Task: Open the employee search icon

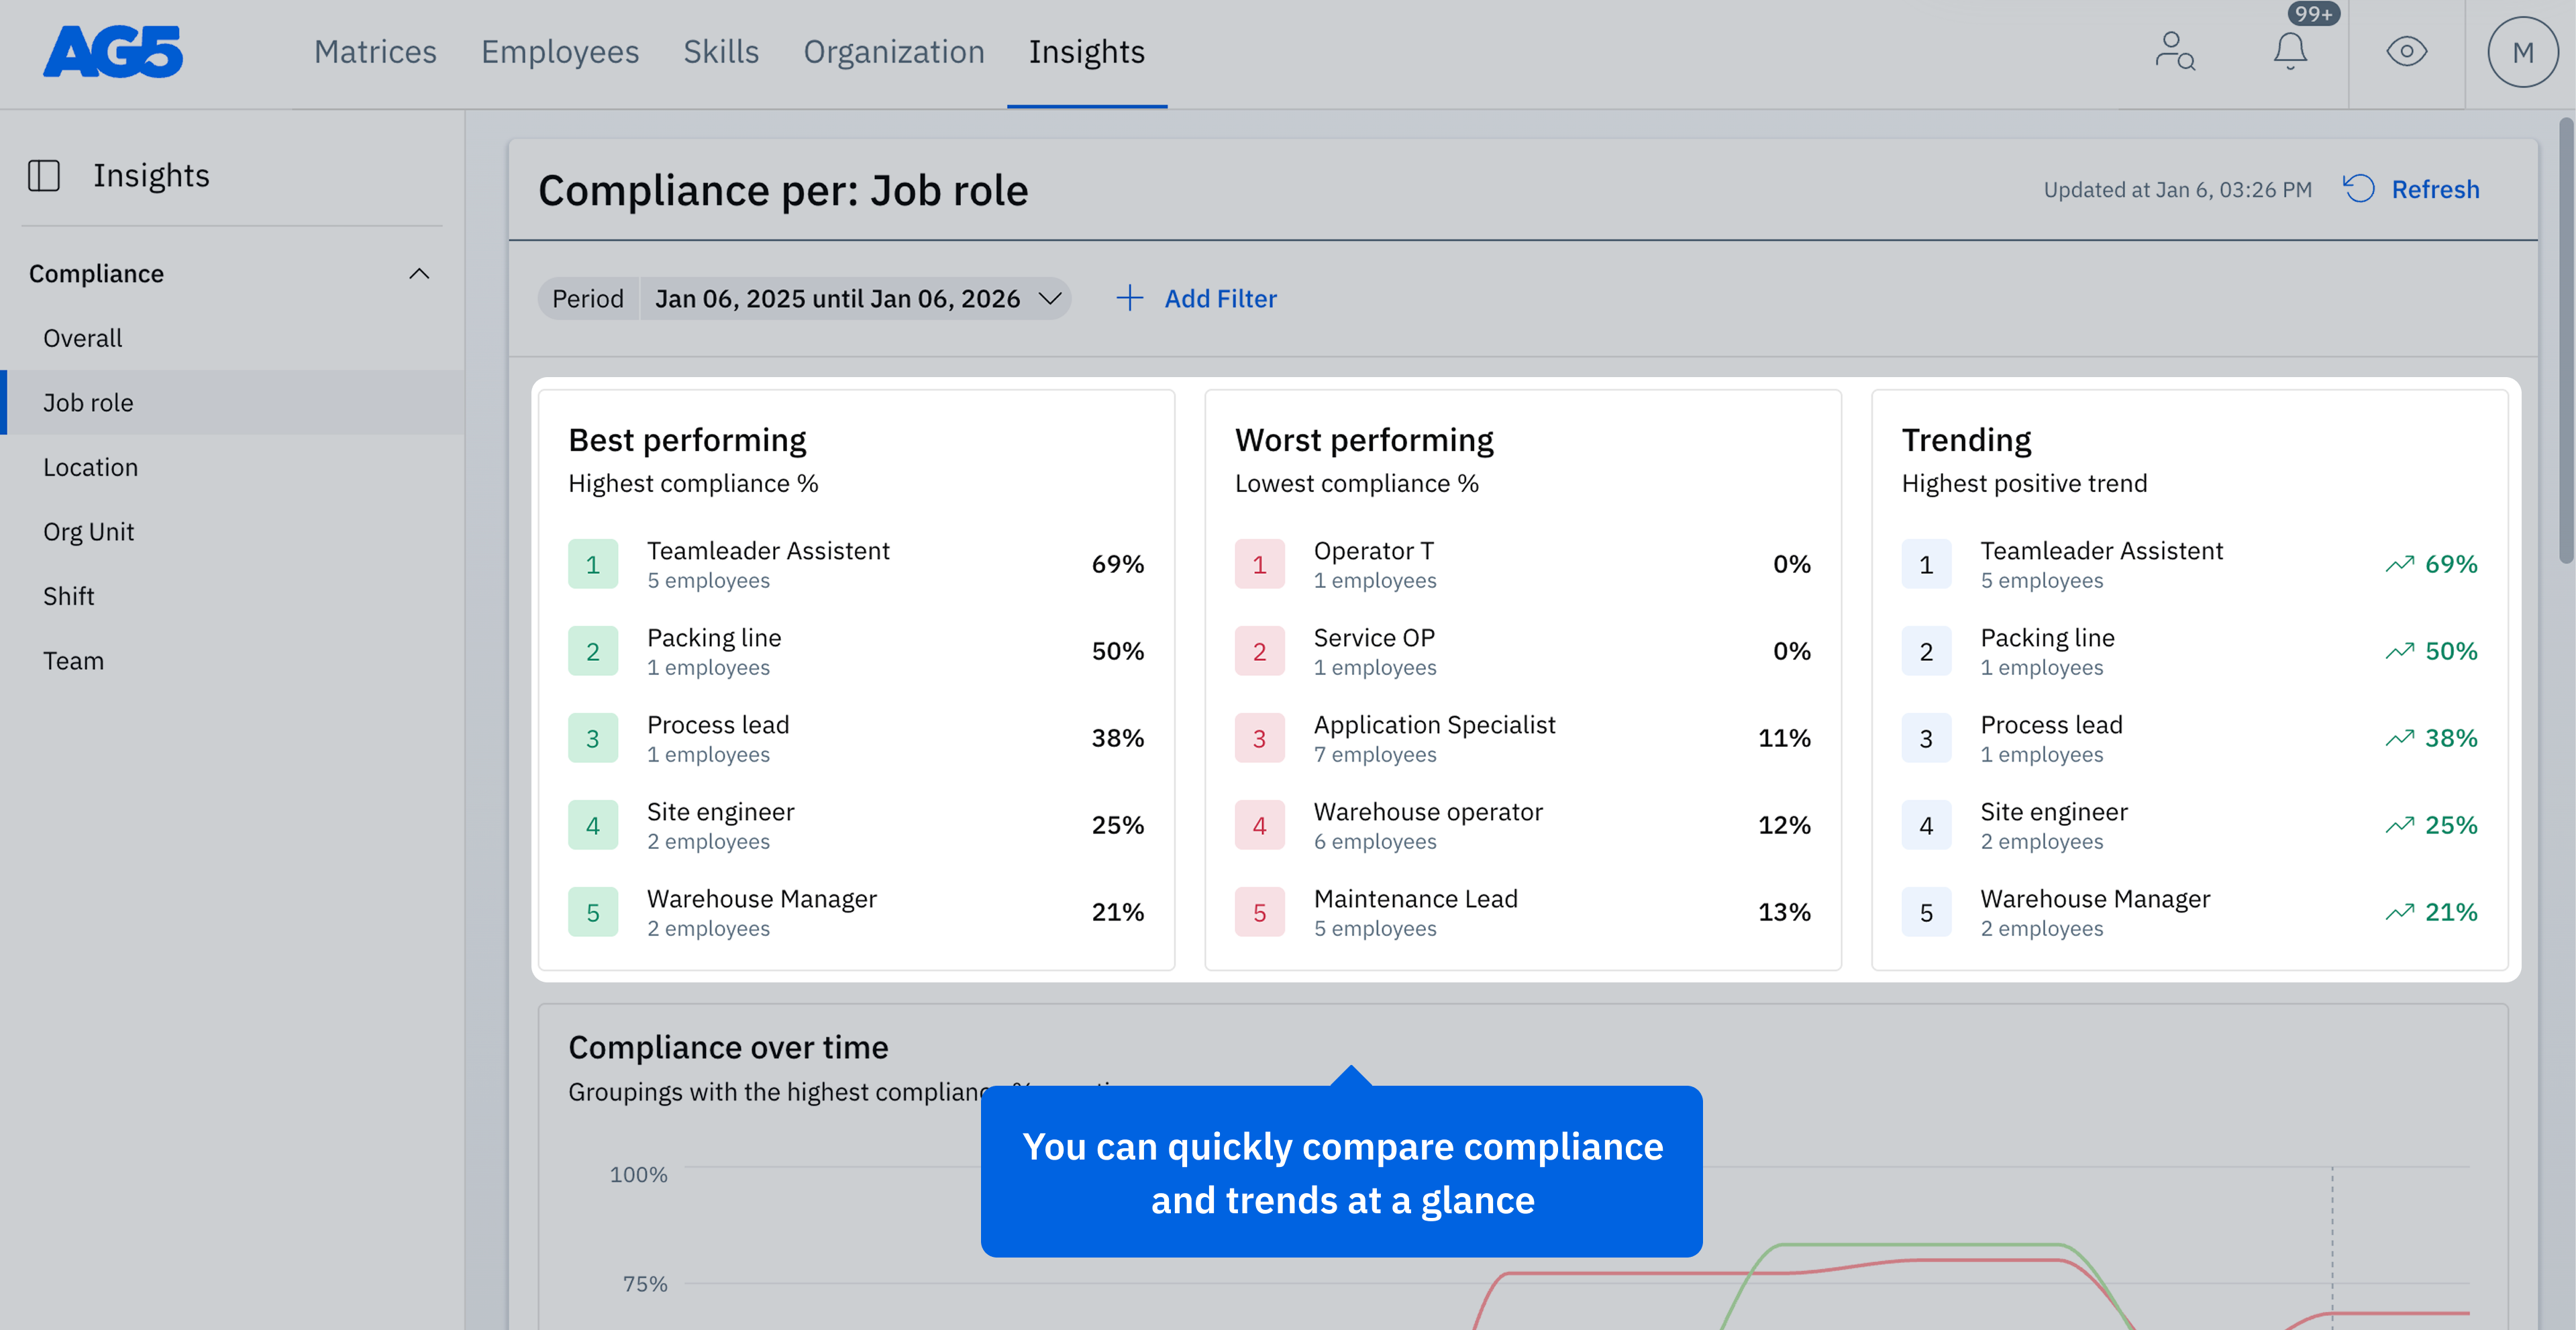Action: pos(2174,52)
